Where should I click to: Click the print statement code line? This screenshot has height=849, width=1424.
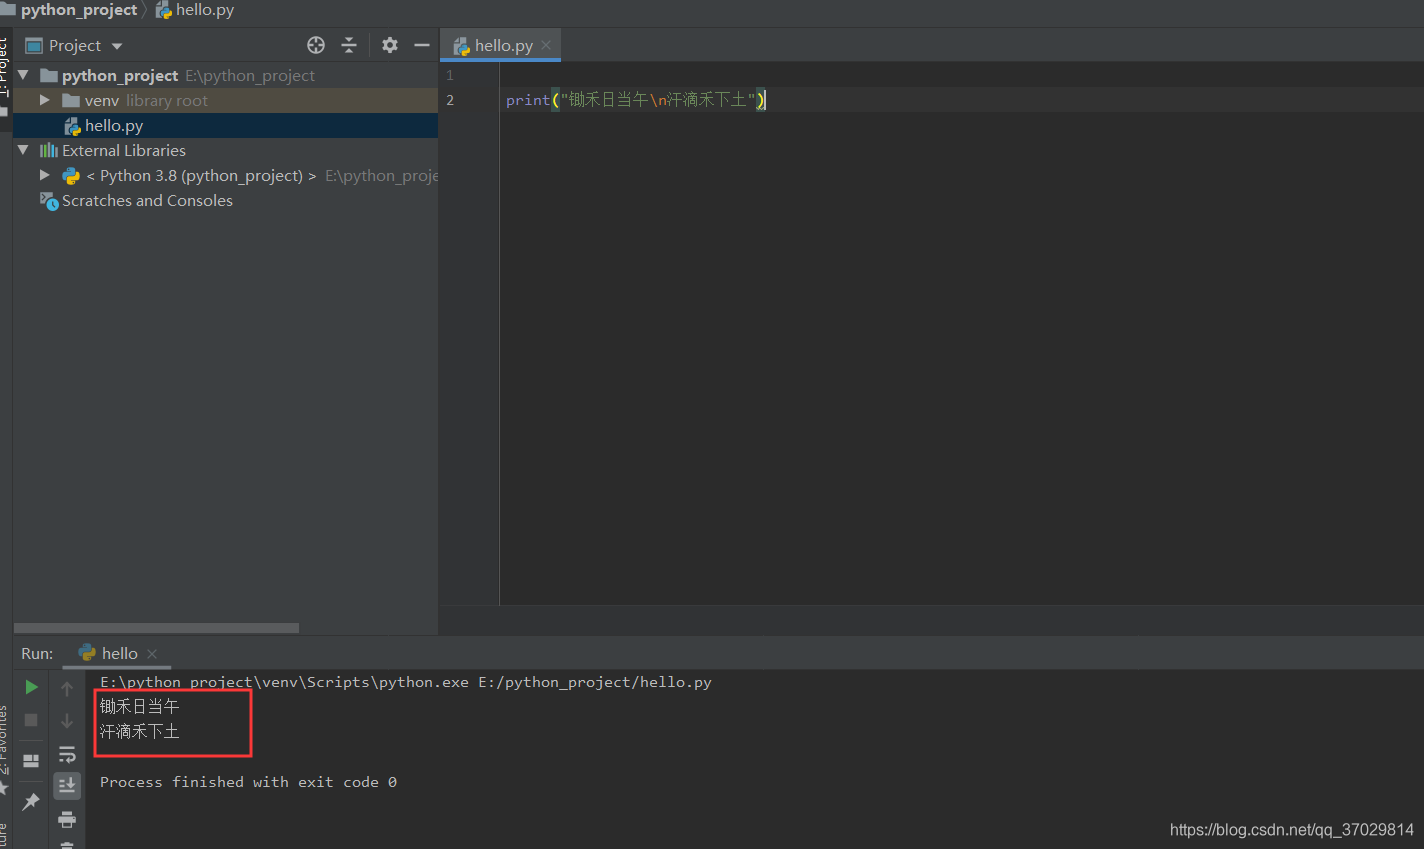tap(636, 100)
